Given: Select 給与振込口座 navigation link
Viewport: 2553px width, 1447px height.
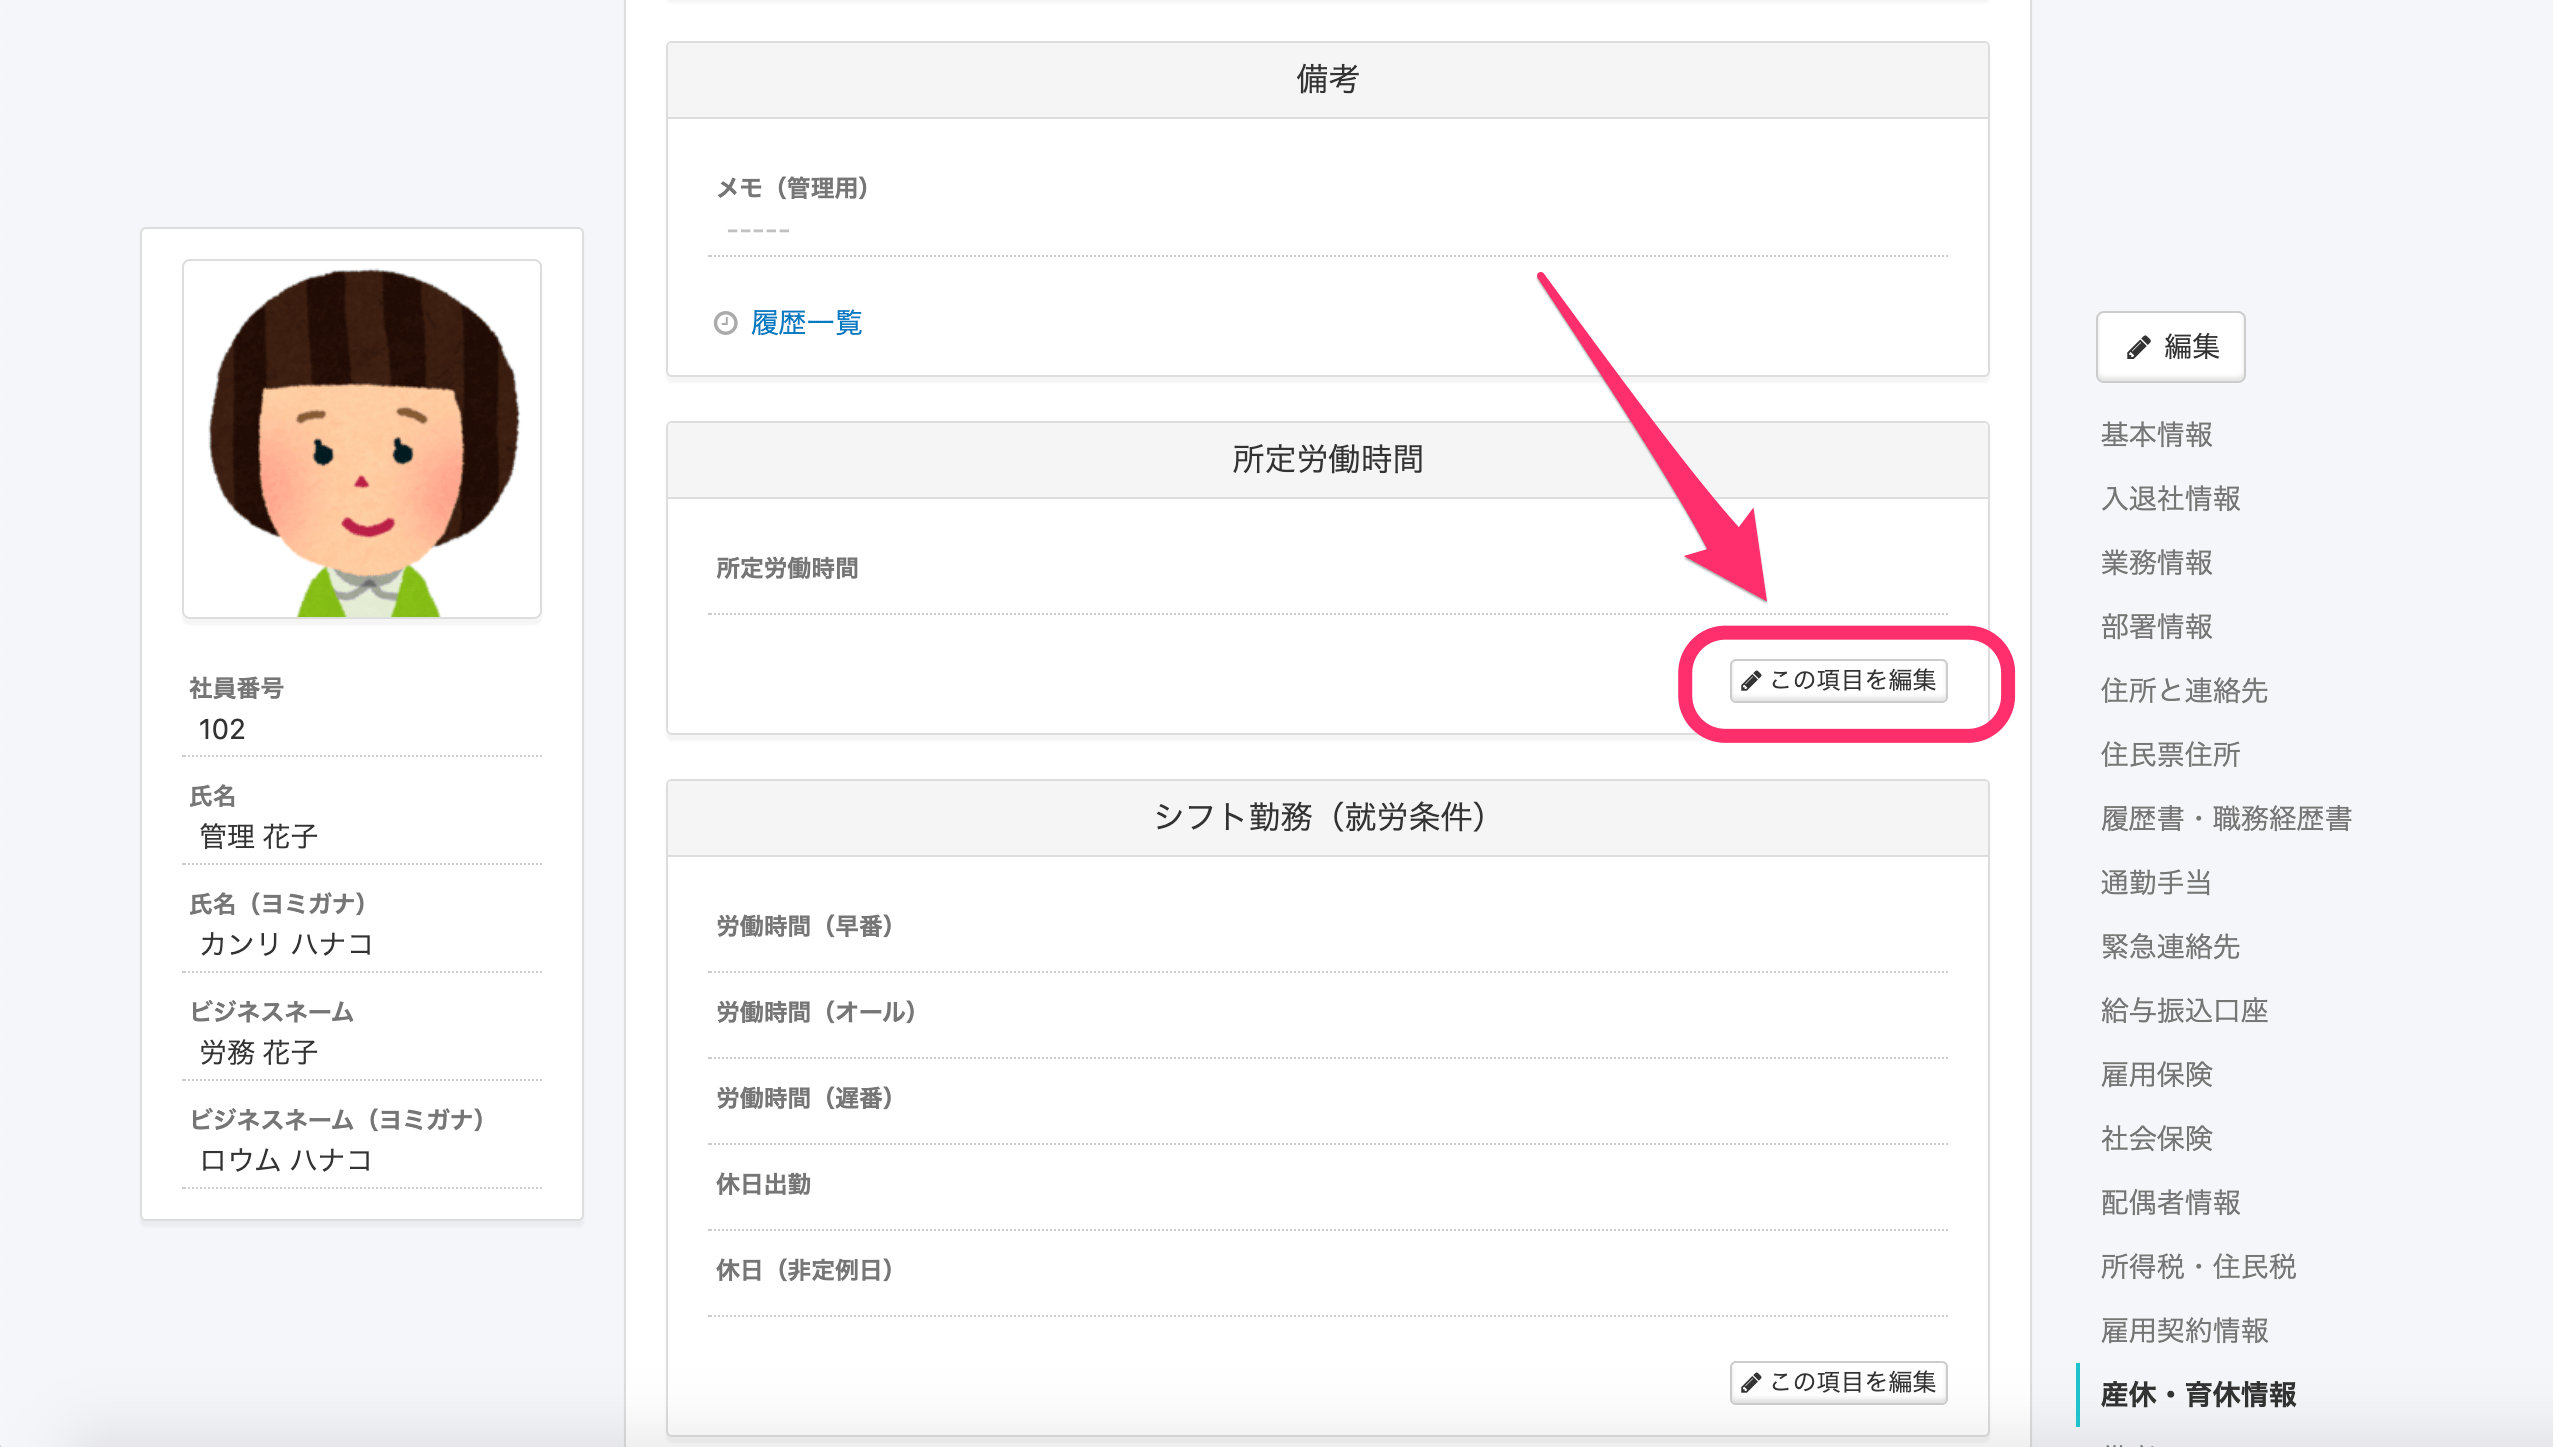Looking at the screenshot, I should point(2184,1011).
